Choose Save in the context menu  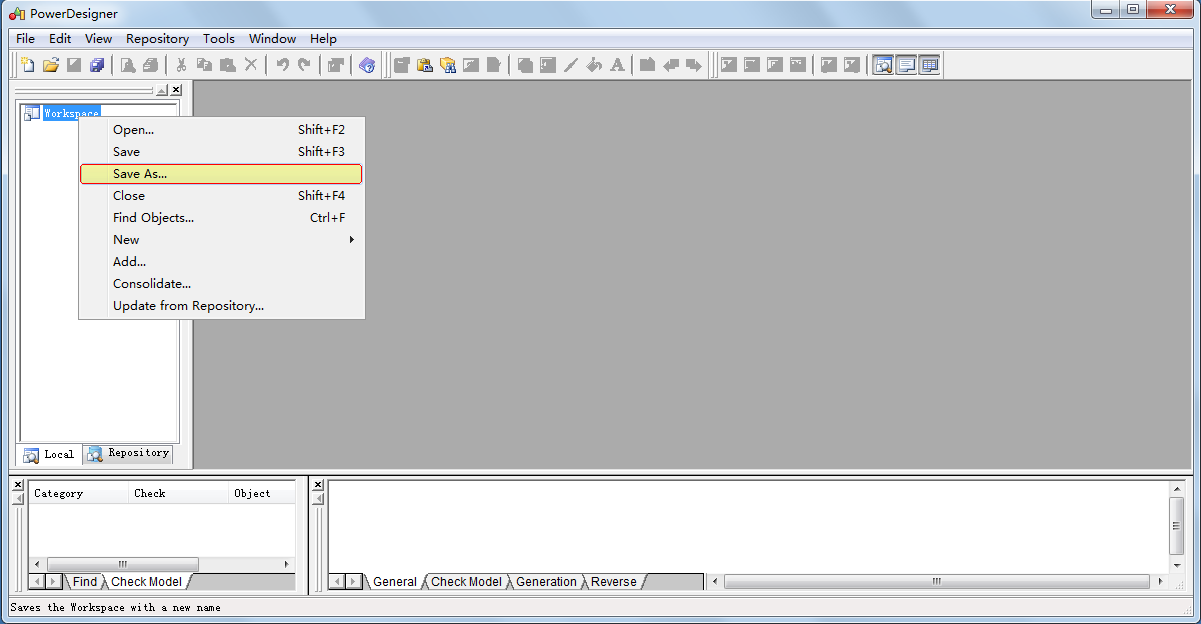(x=221, y=152)
